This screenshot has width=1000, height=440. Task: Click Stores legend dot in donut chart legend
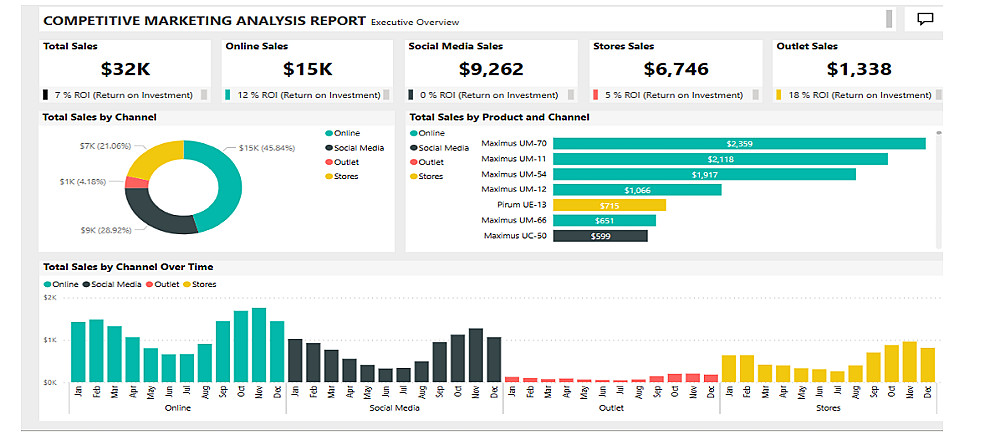(x=328, y=177)
